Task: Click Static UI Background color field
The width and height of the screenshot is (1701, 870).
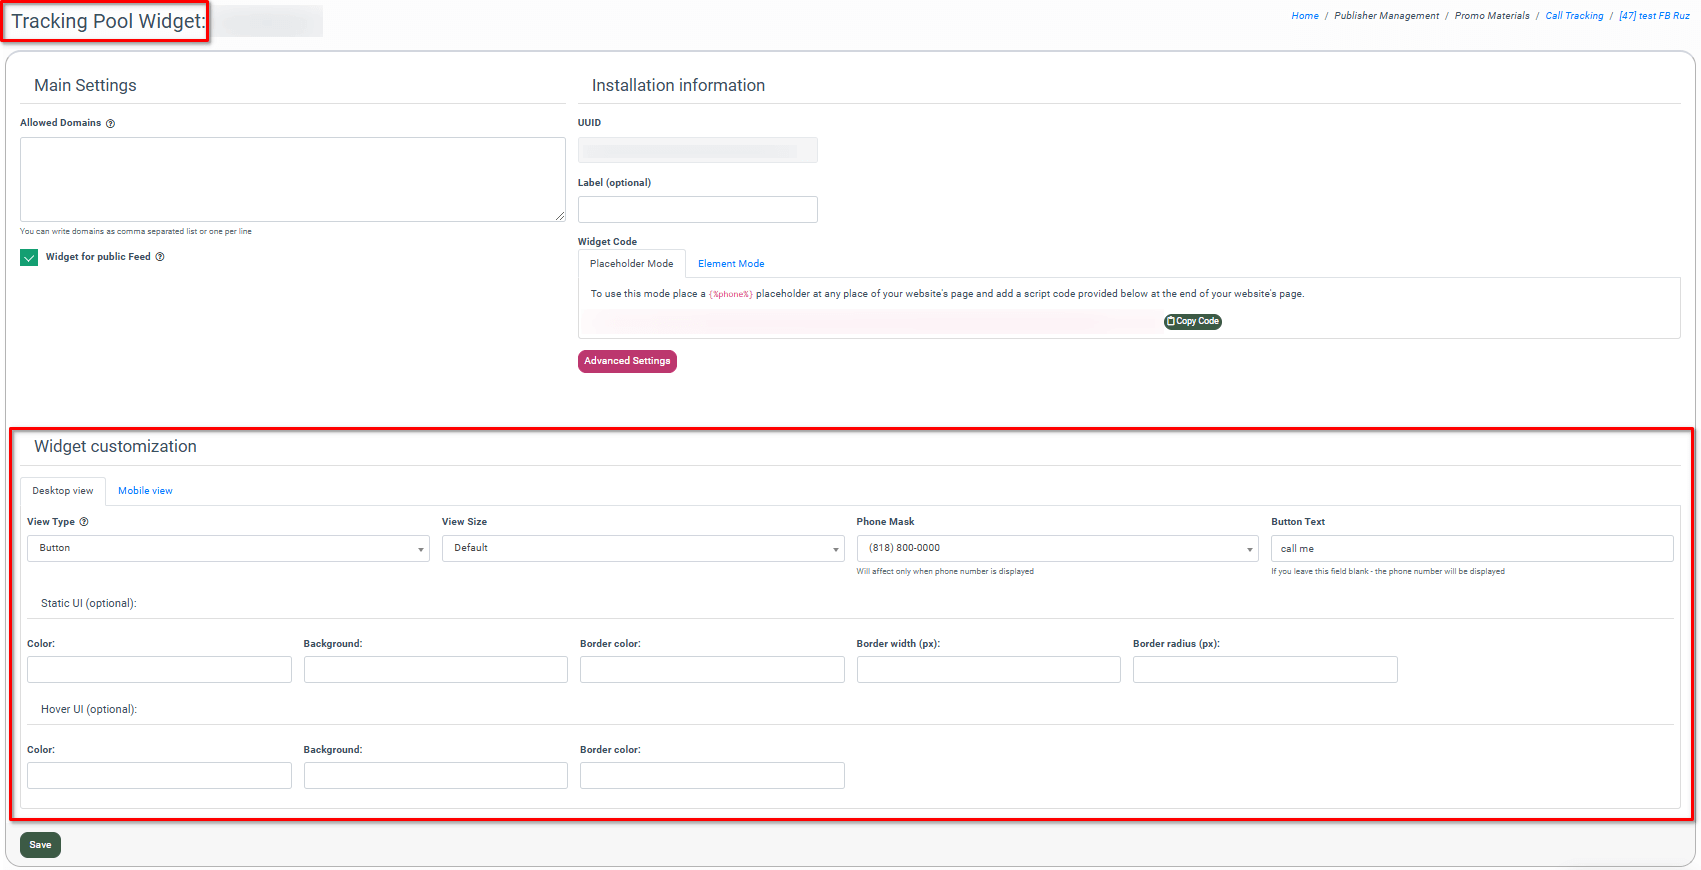Action: click(x=435, y=670)
